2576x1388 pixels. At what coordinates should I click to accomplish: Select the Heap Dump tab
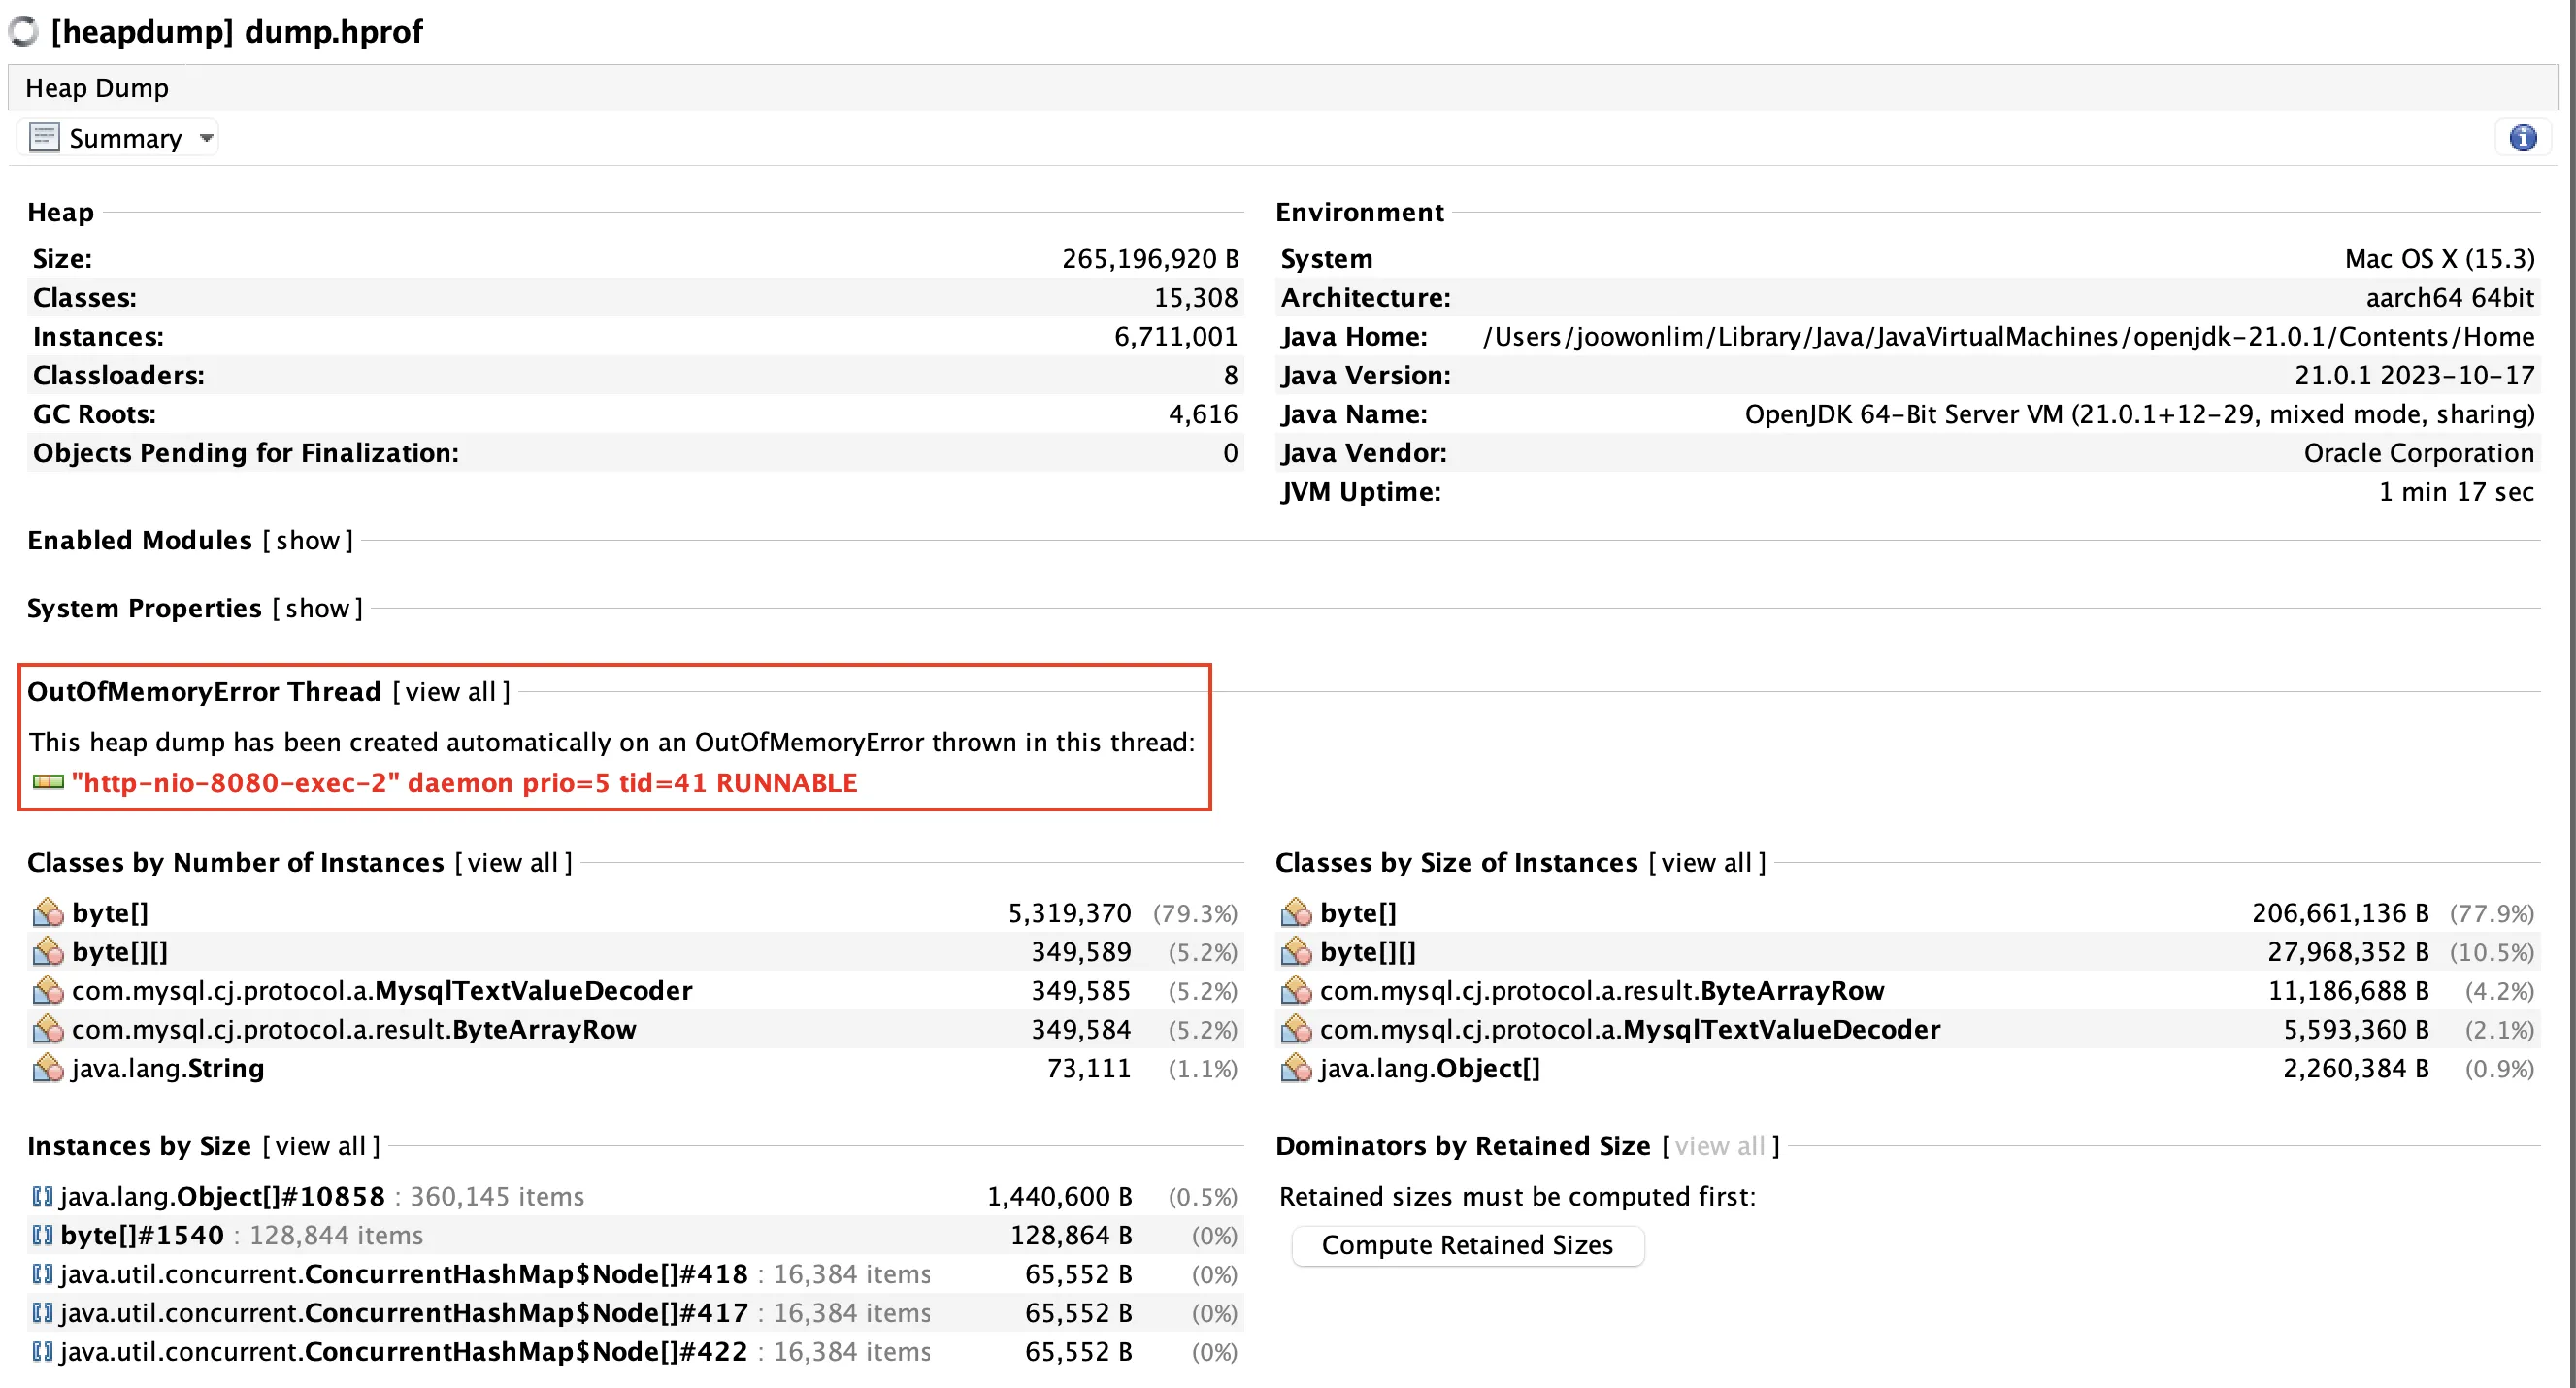click(x=97, y=88)
